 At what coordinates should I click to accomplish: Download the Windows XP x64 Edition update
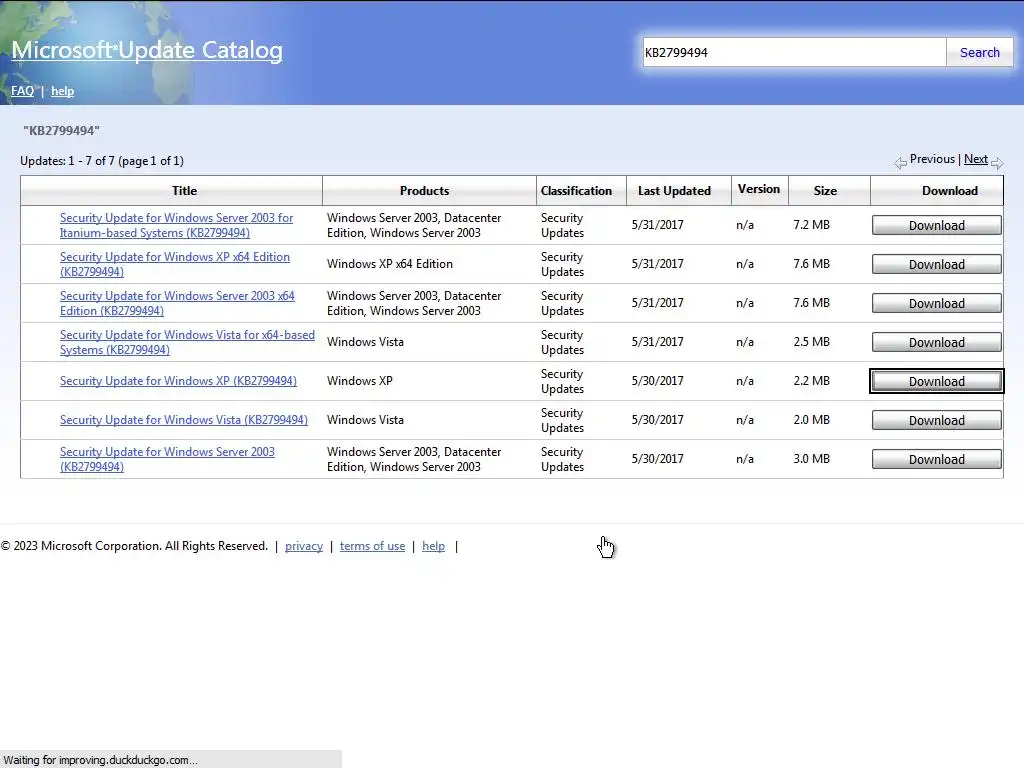point(936,264)
